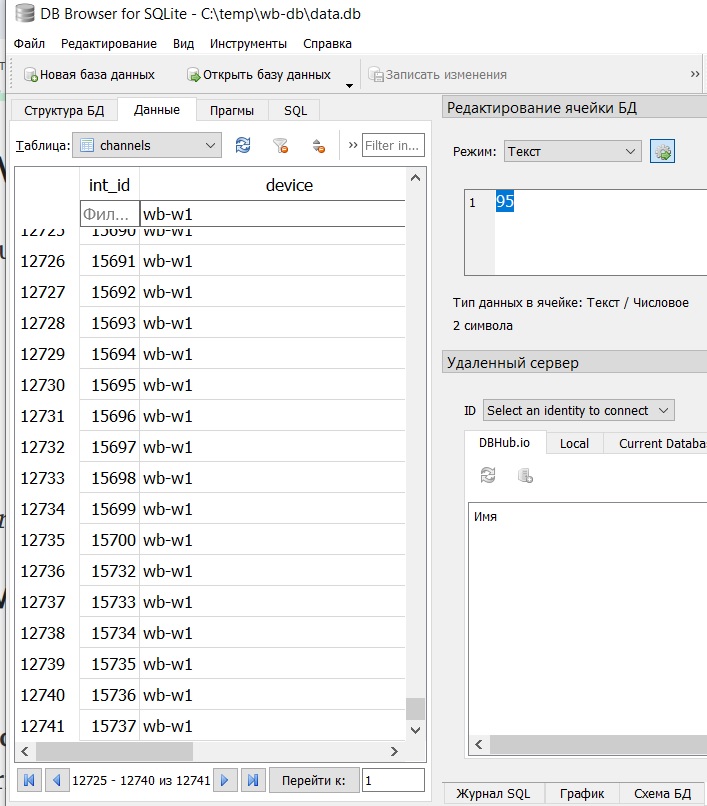Open the Файл menu
The width and height of the screenshot is (707, 806).
pyautogui.click(x=29, y=44)
